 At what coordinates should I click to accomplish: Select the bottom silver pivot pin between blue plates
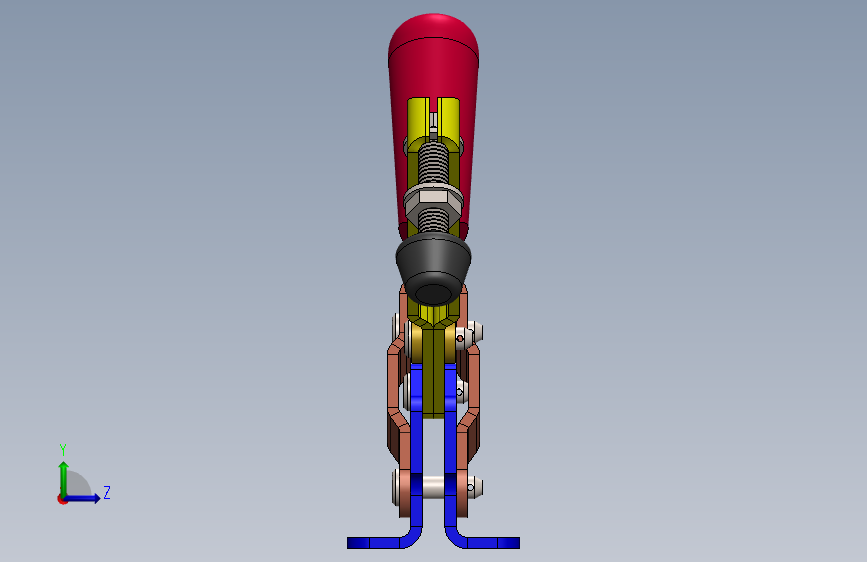tap(434, 487)
